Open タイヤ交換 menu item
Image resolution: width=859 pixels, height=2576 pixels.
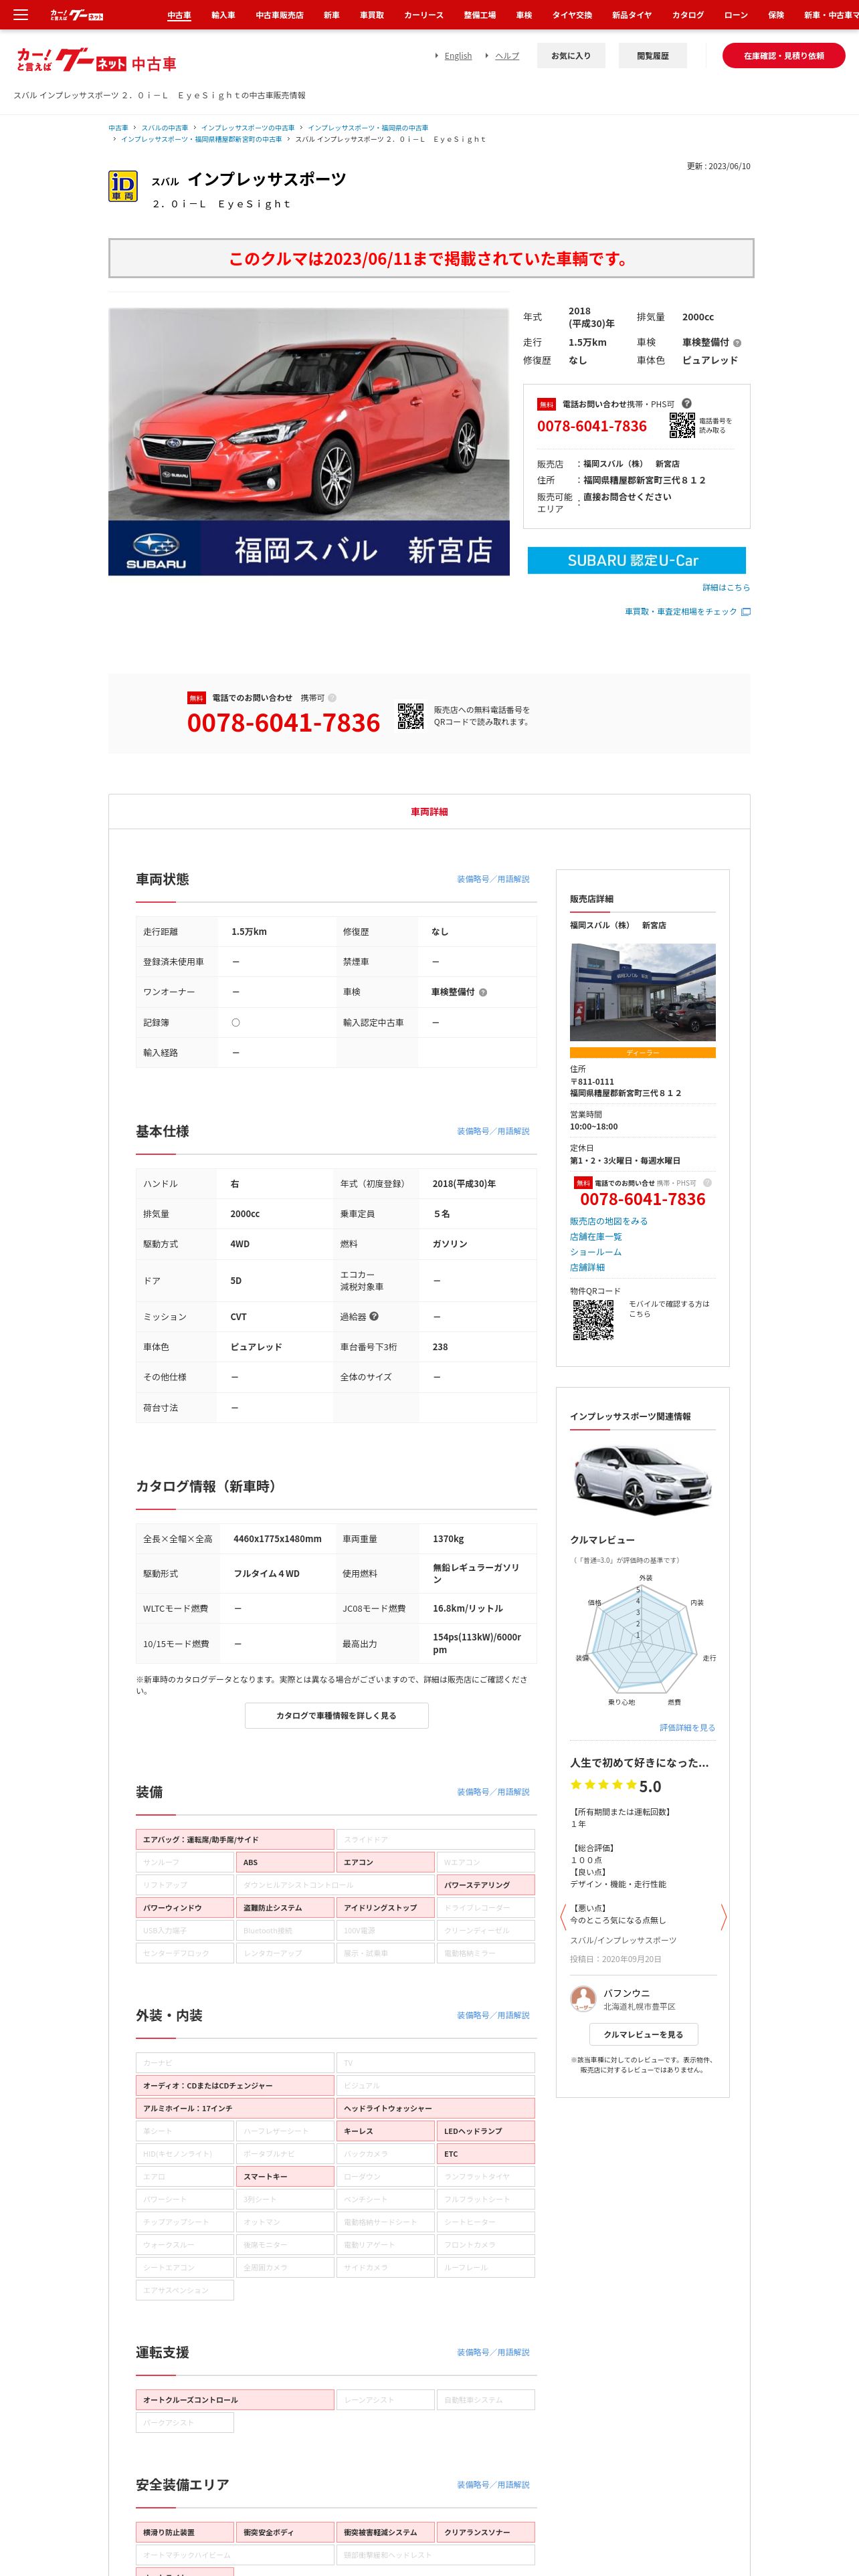[572, 15]
